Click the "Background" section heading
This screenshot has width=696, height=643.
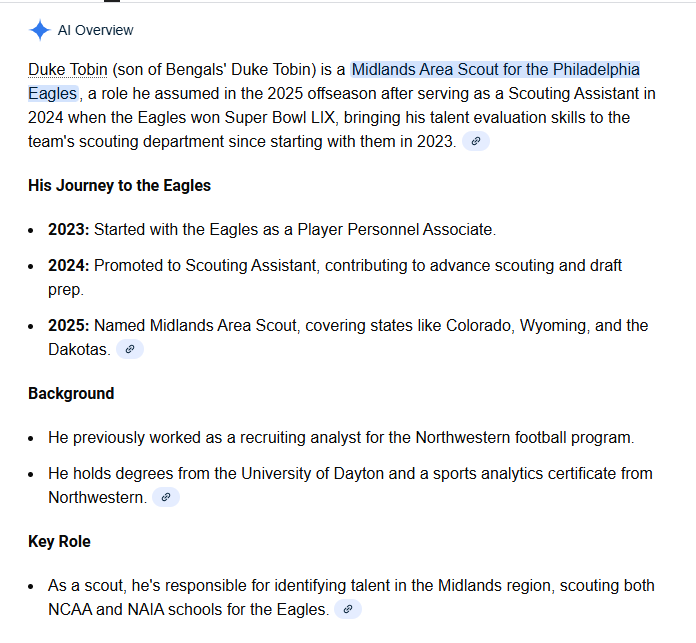tap(71, 394)
